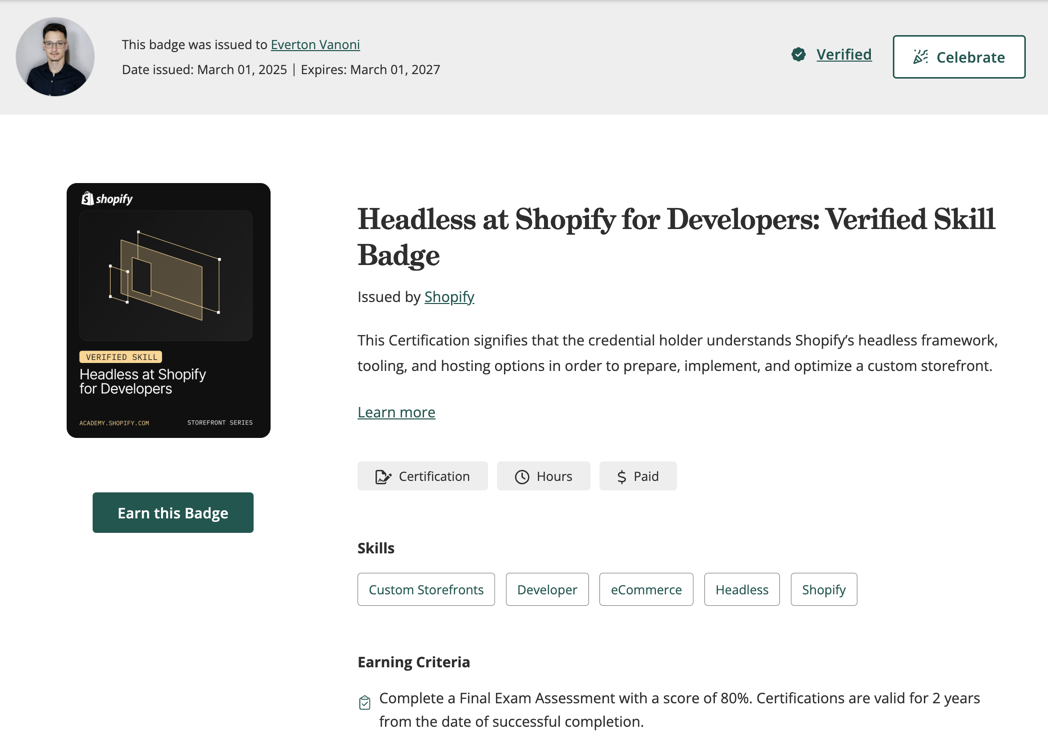Viewport: 1048px width, 756px height.
Task: Open the Learn more link
Action: click(396, 412)
